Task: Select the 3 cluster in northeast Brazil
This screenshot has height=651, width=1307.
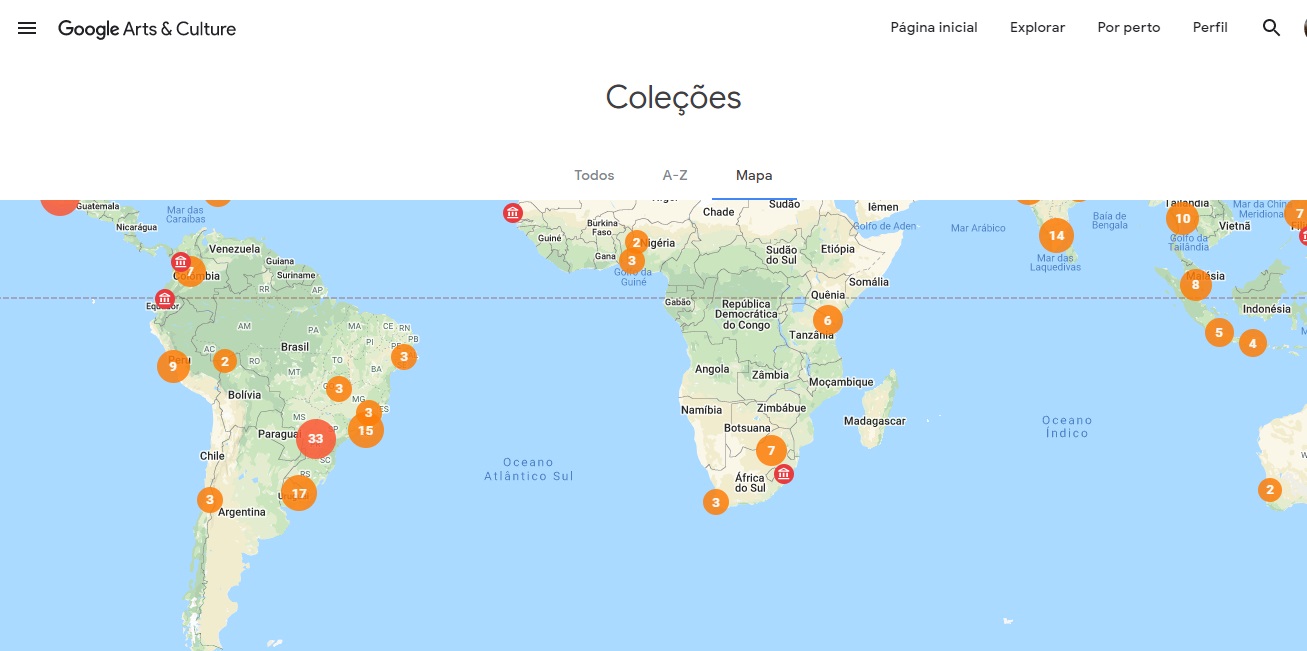Action: 403,356
